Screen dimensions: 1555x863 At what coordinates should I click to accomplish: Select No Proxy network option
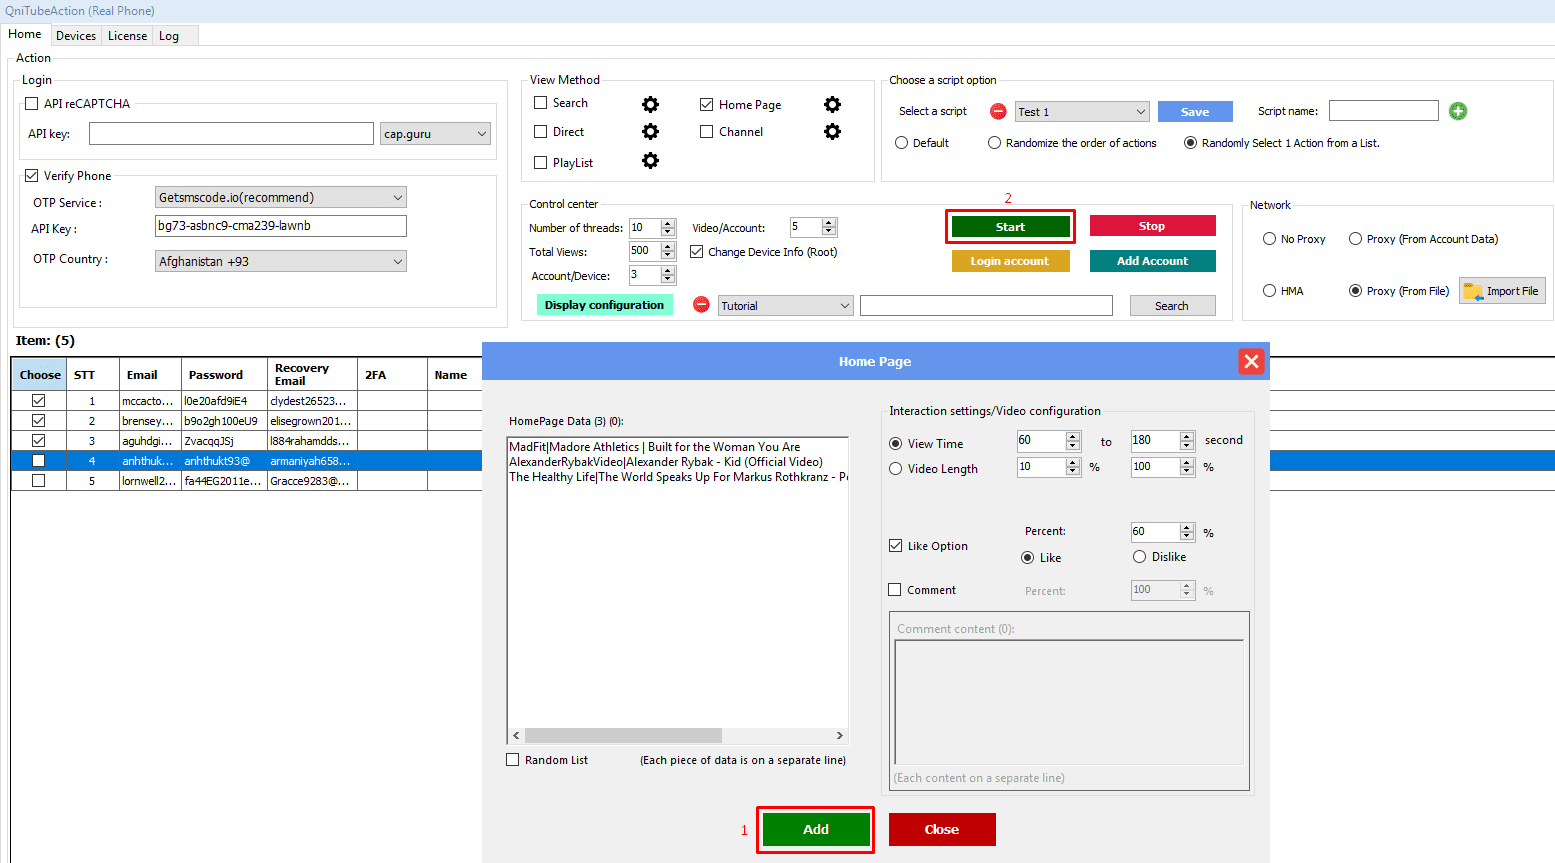(x=1269, y=239)
